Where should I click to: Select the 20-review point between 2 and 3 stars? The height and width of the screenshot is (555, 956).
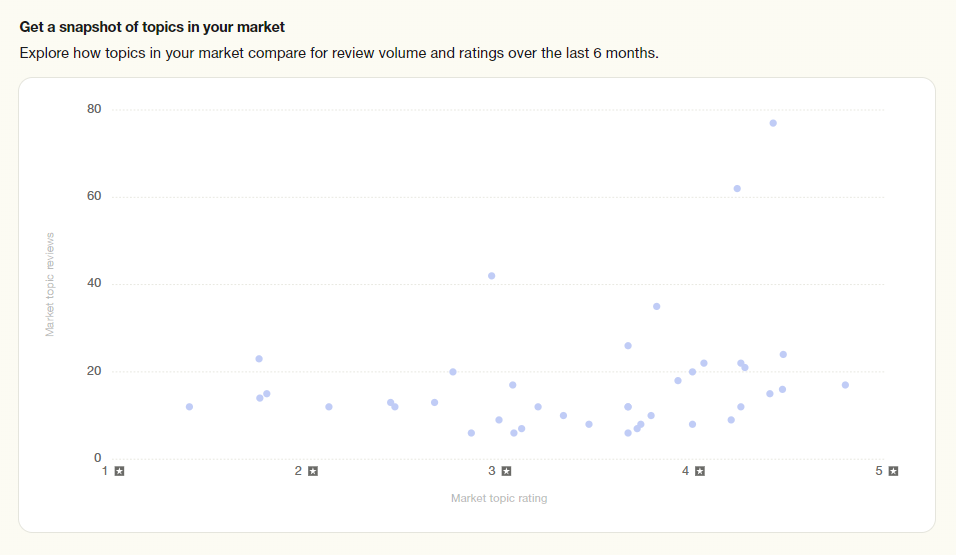[x=453, y=371]
